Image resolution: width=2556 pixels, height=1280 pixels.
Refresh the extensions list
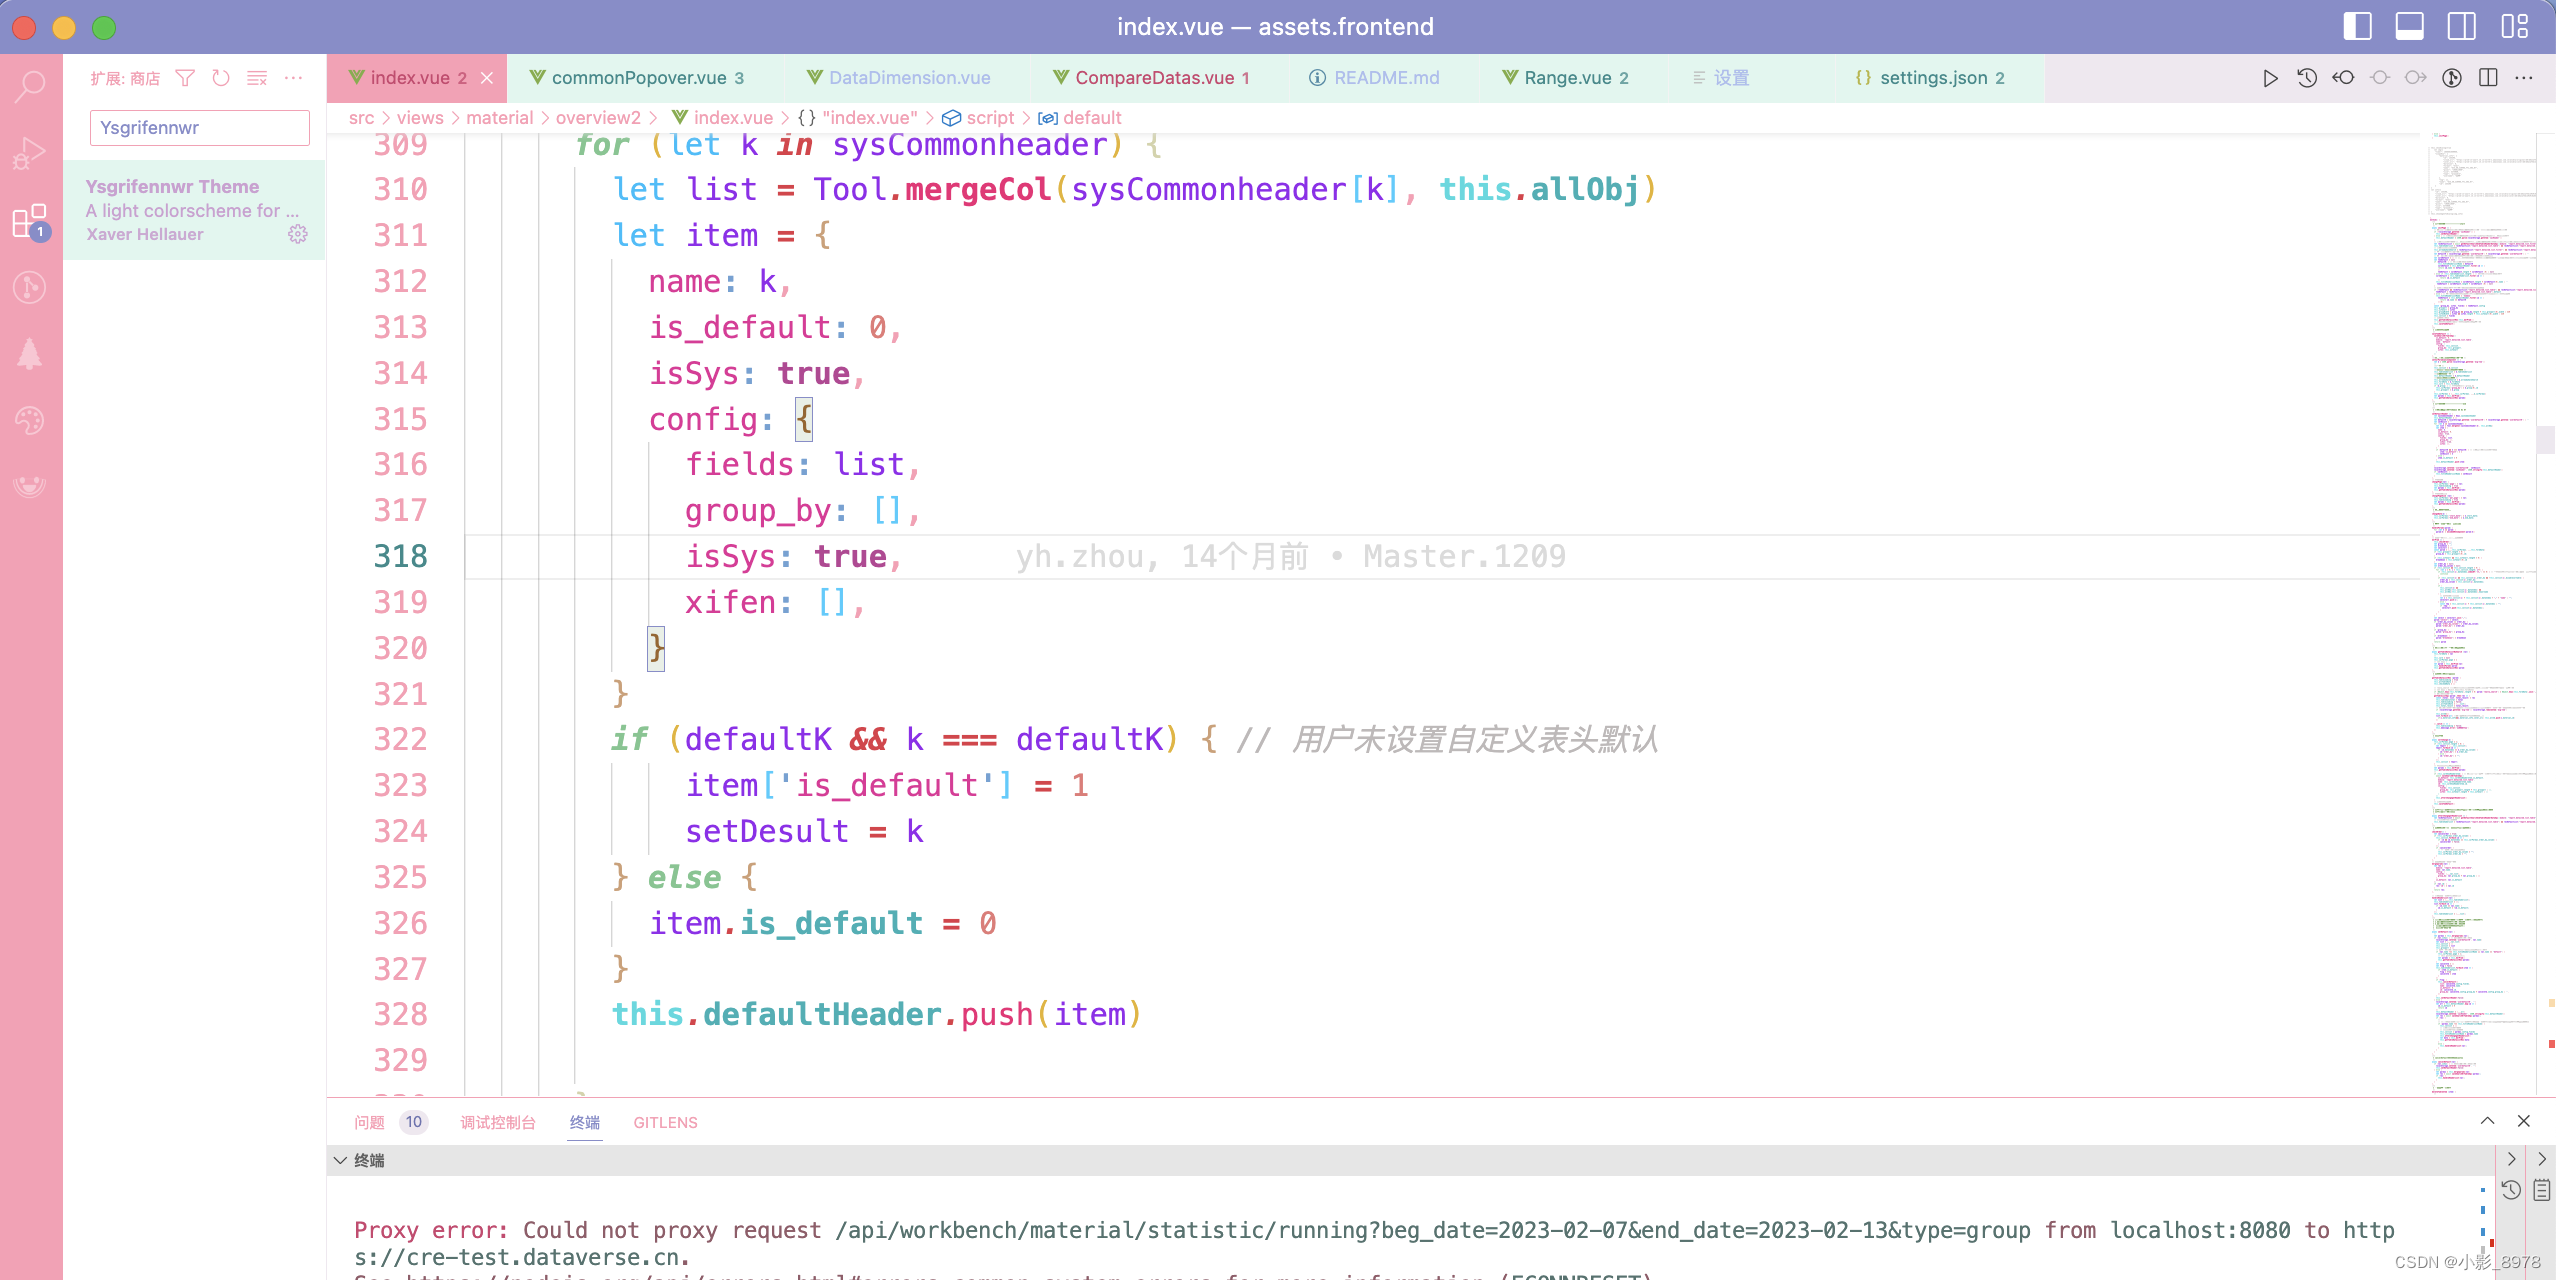tap(221, 78)
